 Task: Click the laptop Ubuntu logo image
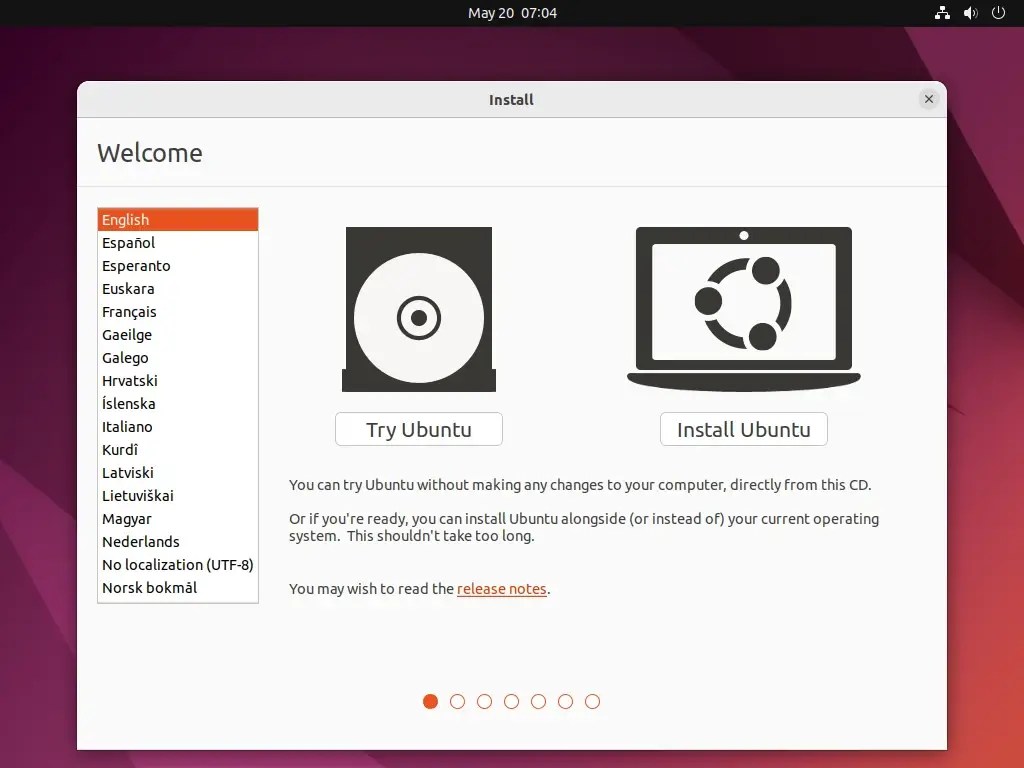coord(744,310)
